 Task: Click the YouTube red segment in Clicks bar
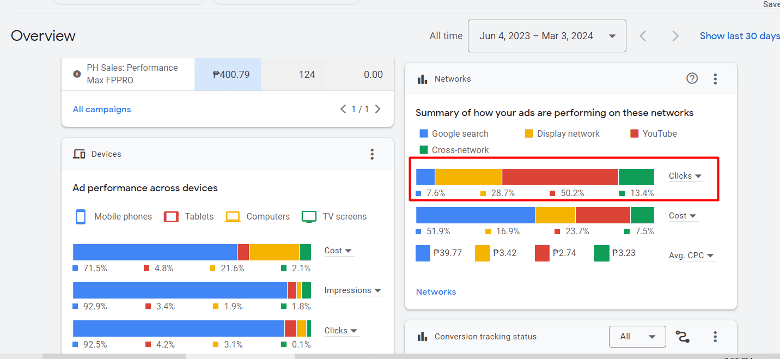coord(560,177)
